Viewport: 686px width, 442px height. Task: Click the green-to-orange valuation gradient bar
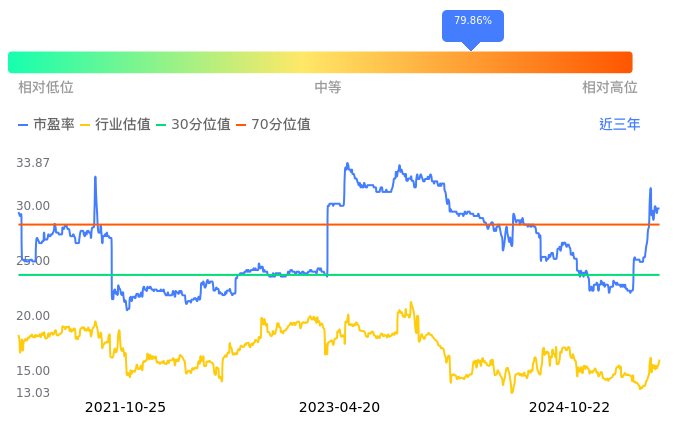320,62
